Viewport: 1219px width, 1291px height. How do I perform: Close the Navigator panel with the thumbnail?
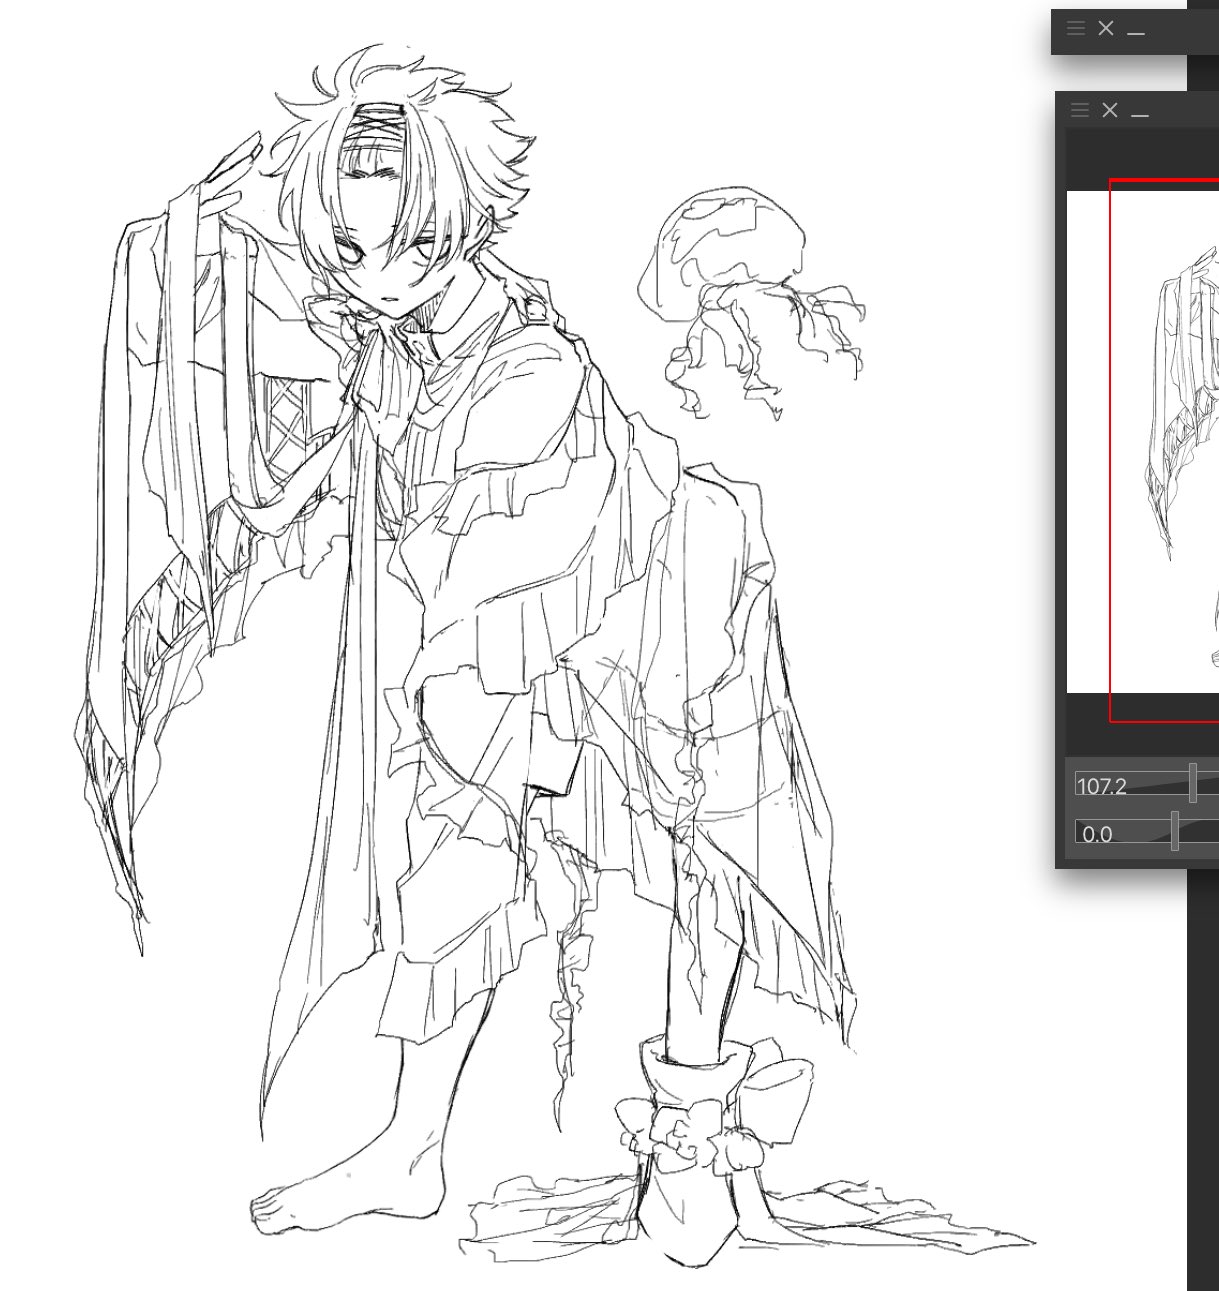1109,110
